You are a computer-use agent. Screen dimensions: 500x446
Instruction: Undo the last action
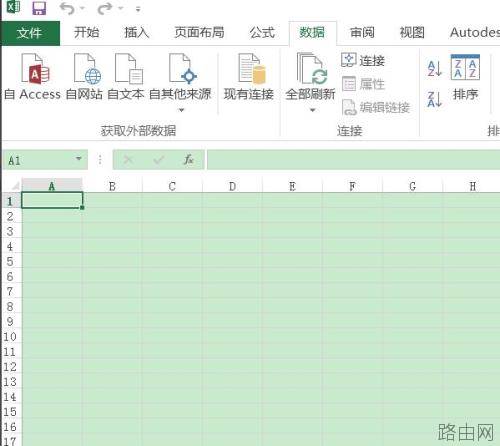pos(67,8)
